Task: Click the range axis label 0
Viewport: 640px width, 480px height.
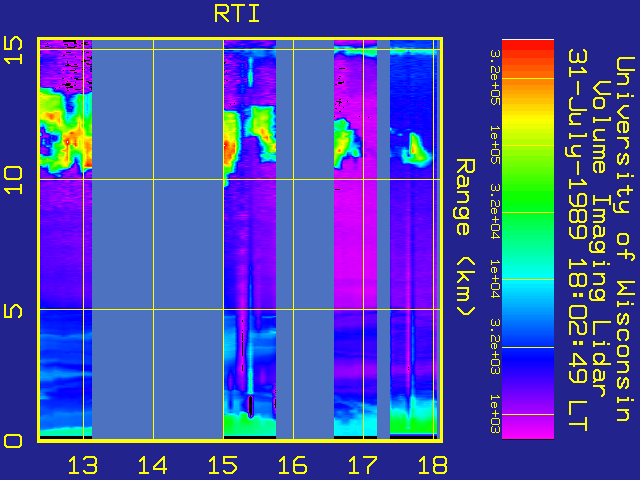Action: tap(13, 441)
